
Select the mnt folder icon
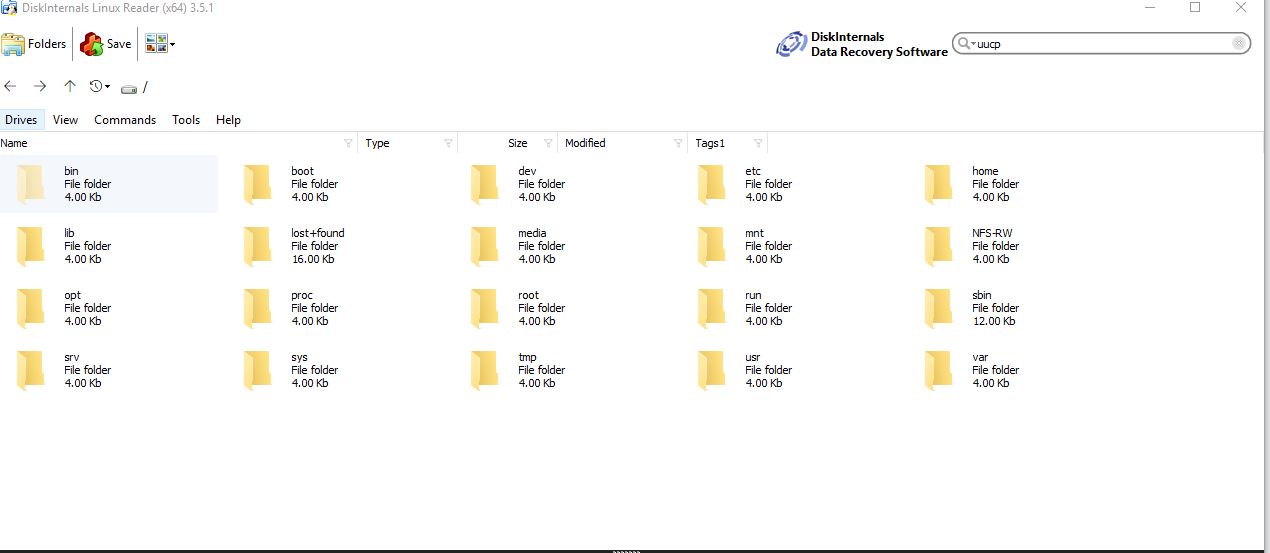(x=711, y=246)
